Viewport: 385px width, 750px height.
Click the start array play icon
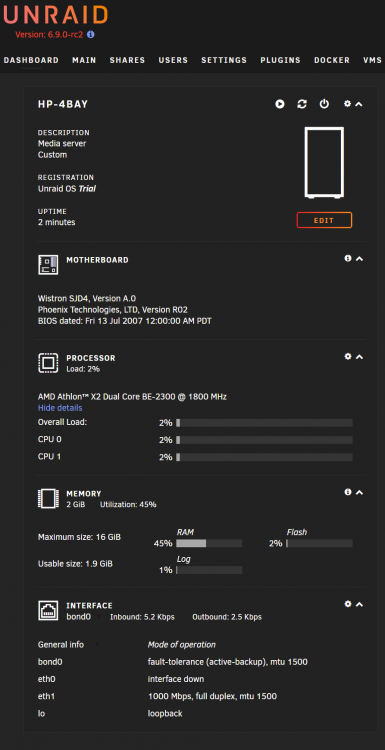[x=280, y=104]
